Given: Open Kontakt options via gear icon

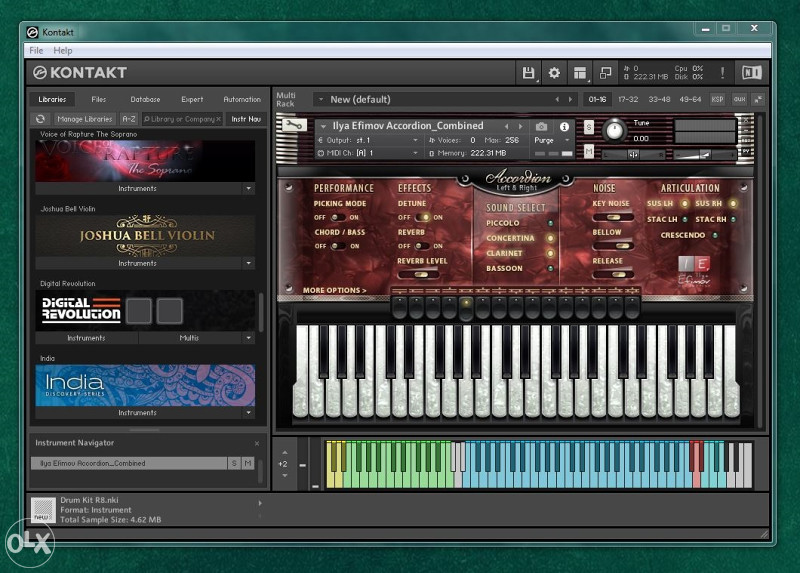Looking at the screenshot, I should [x=554, y=73].
